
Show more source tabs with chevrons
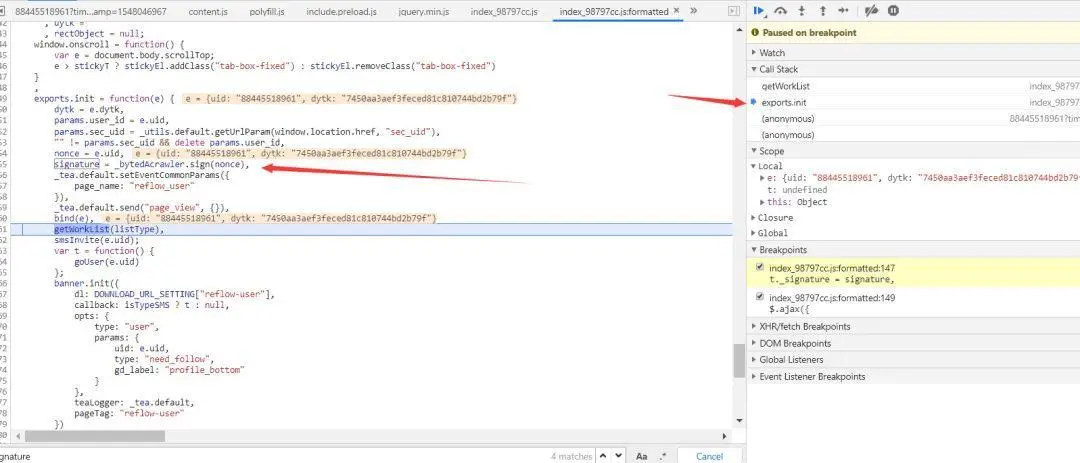coord(693,11)
